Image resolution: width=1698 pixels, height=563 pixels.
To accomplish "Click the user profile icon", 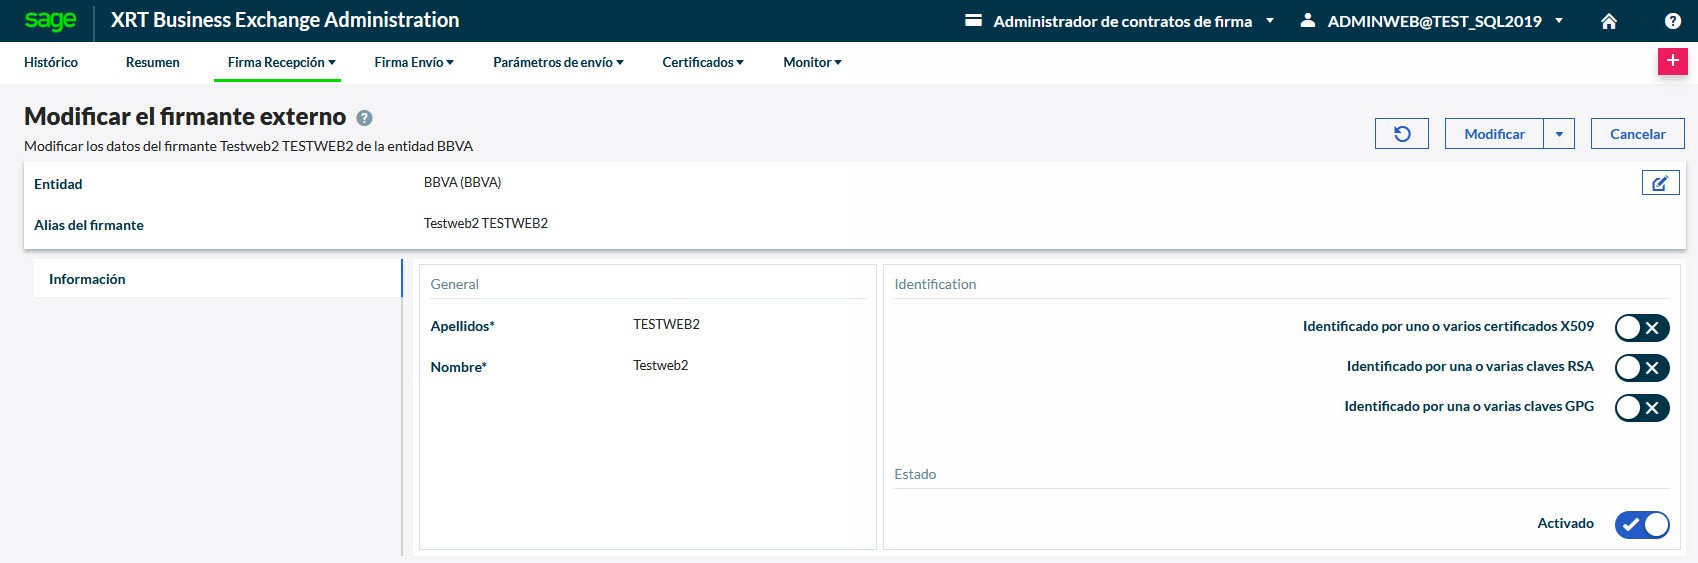I will (1307, 21).
